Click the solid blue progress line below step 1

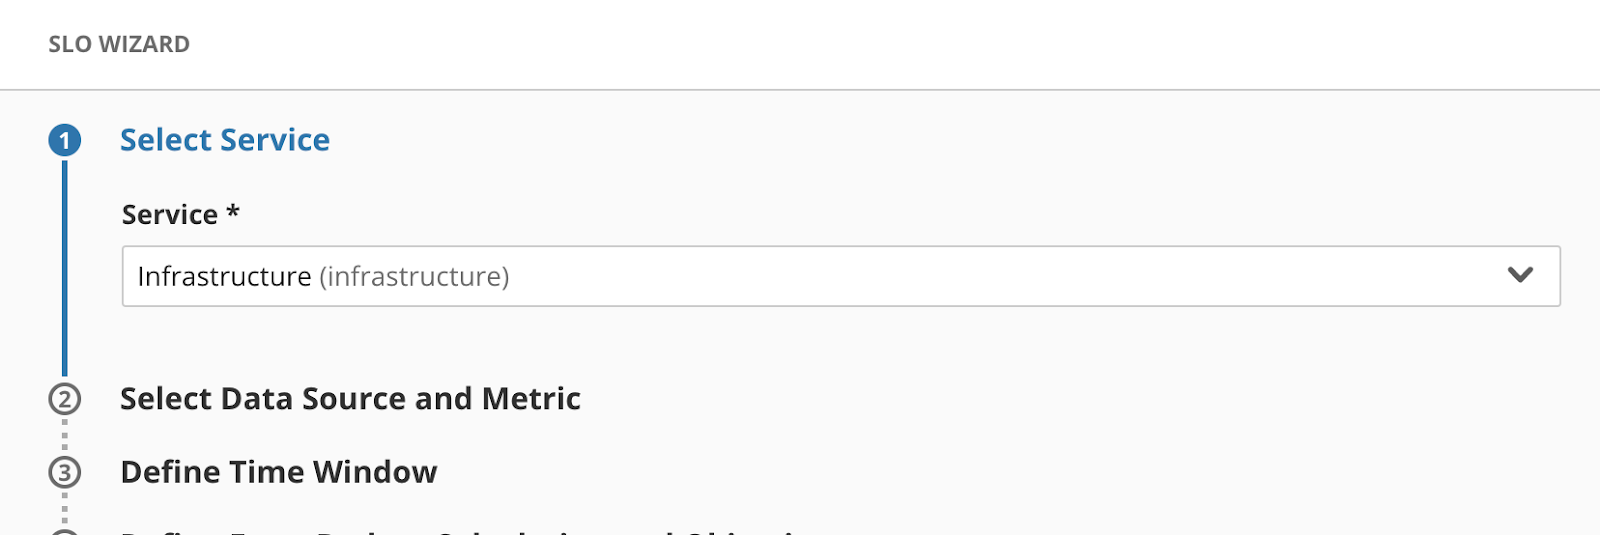pos(65,268)
